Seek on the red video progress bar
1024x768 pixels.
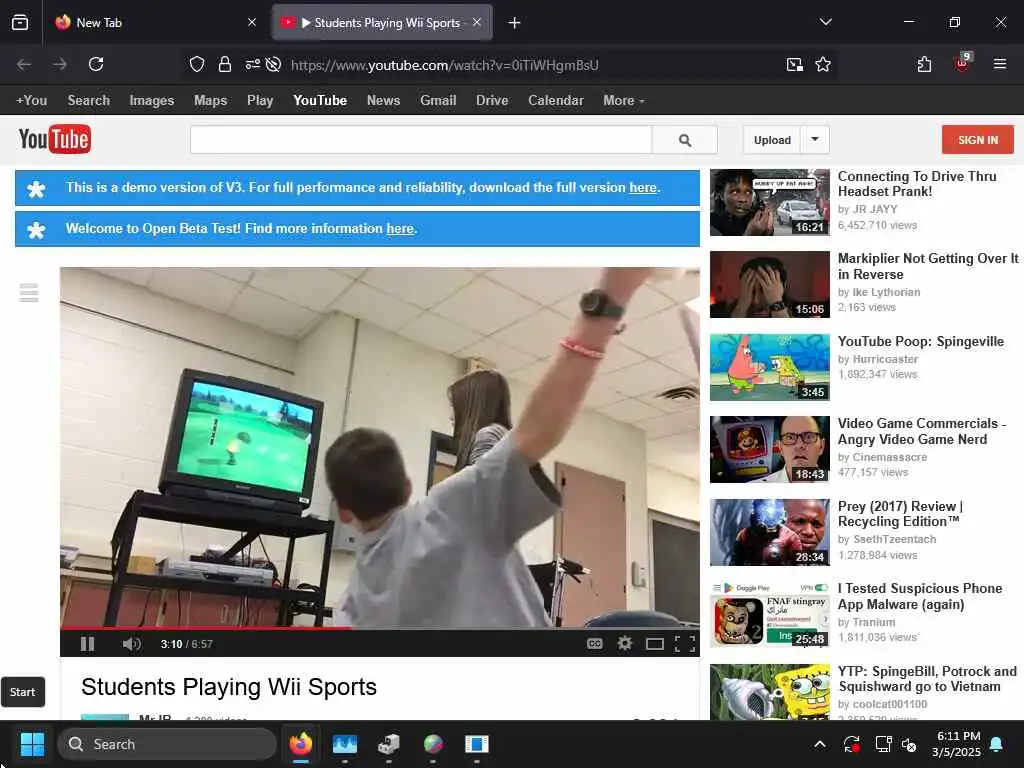[x=379, y=628]
